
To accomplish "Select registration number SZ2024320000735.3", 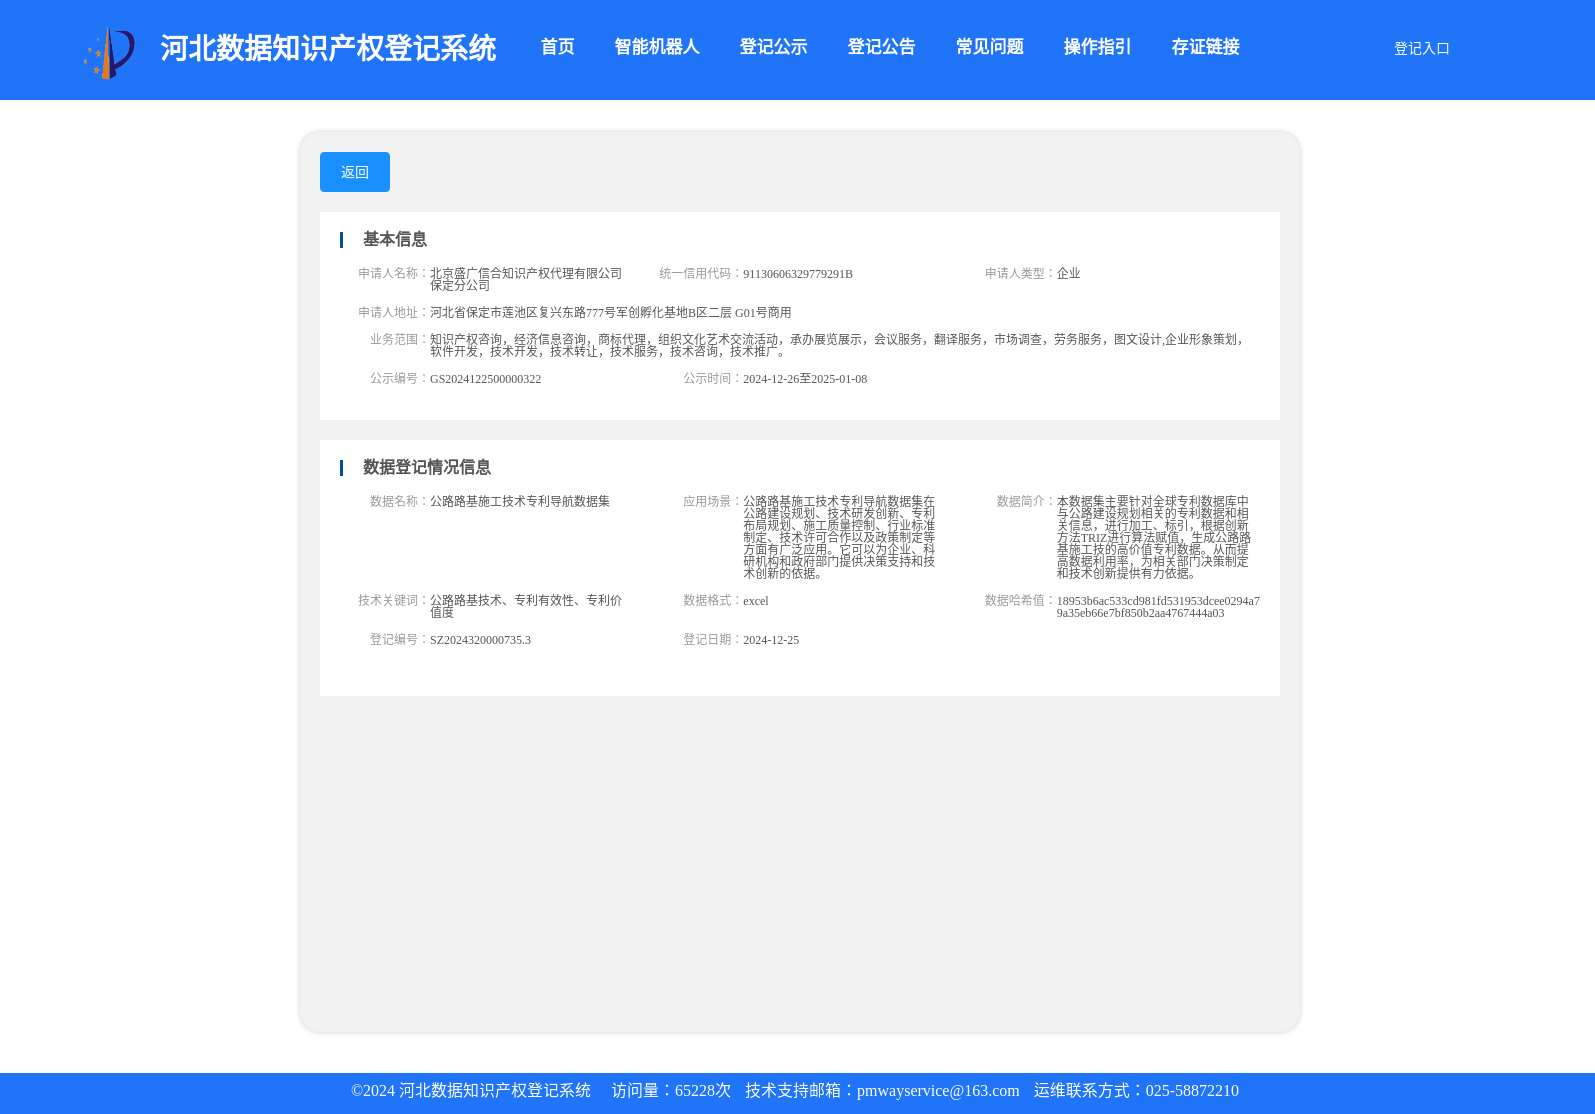I will click(x=480, y=640).
